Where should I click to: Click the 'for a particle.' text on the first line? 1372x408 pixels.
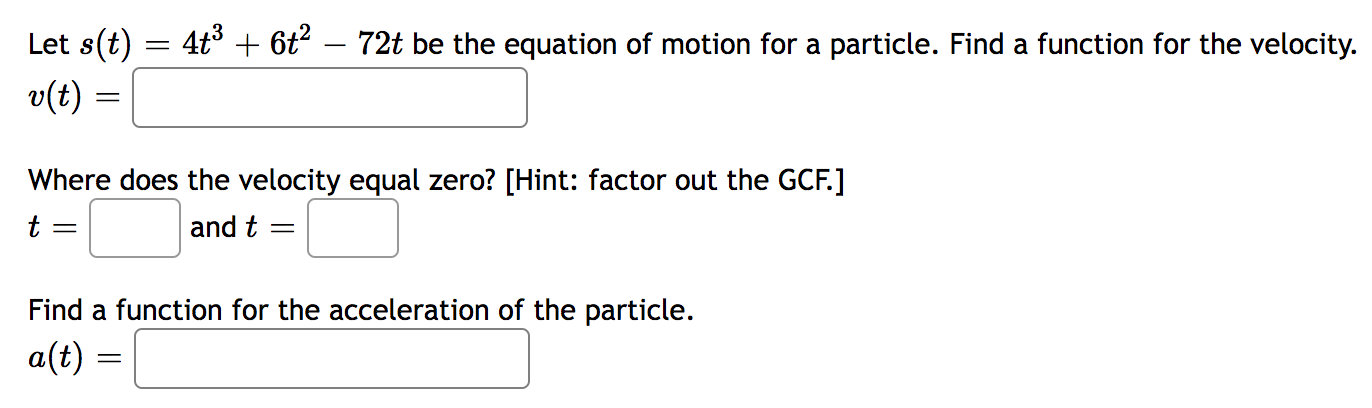click(829, 45)
